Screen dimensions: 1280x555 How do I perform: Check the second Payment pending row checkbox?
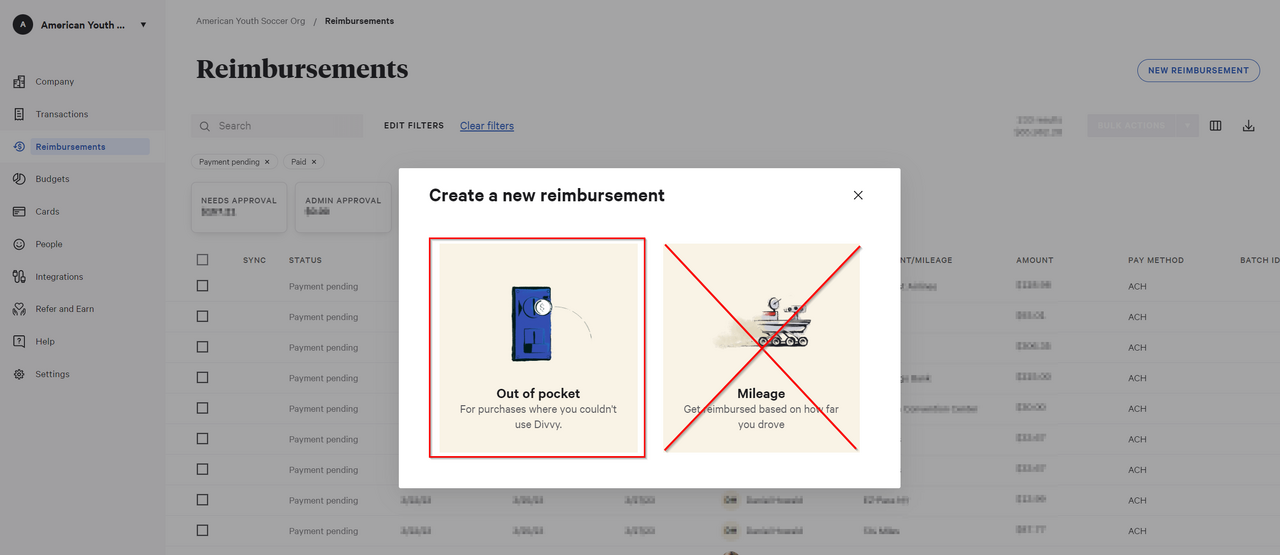[203, 317]
